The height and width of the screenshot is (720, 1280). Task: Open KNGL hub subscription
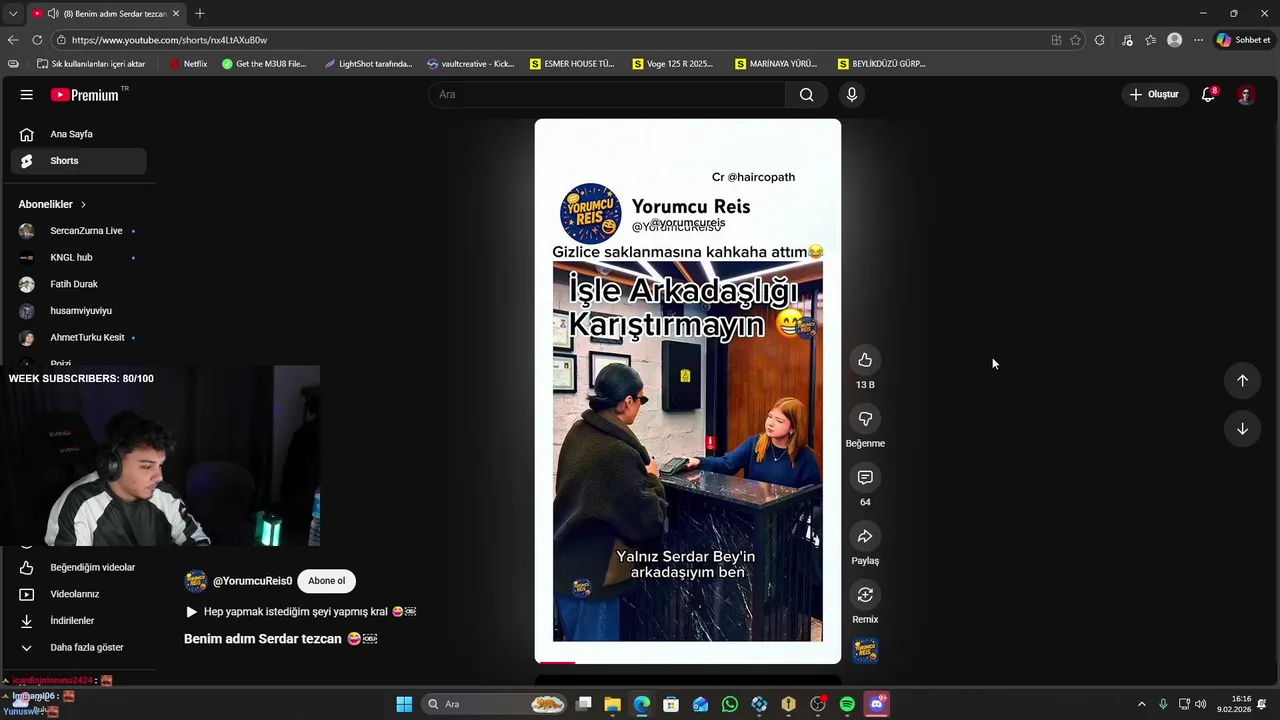click(78, 257)
